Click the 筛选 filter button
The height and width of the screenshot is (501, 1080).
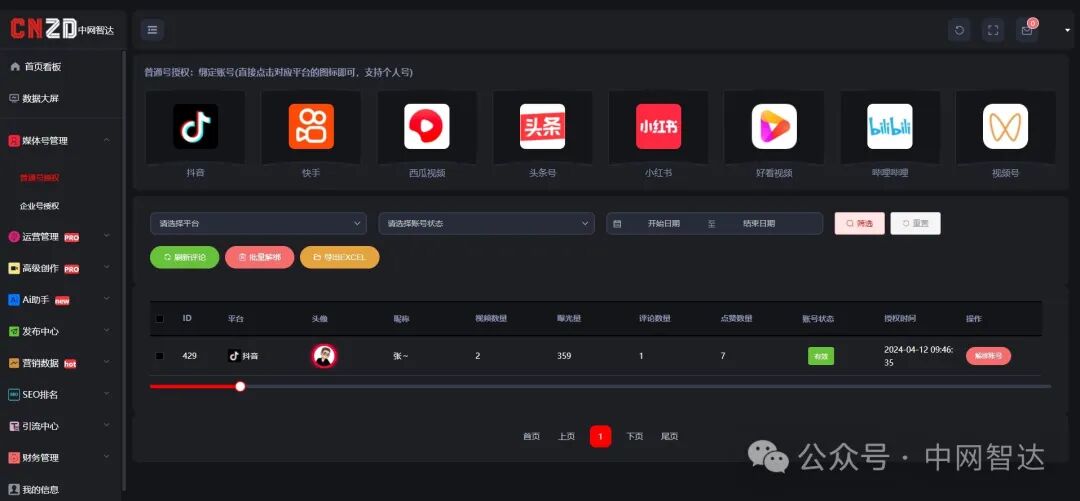tap(860, 223)
